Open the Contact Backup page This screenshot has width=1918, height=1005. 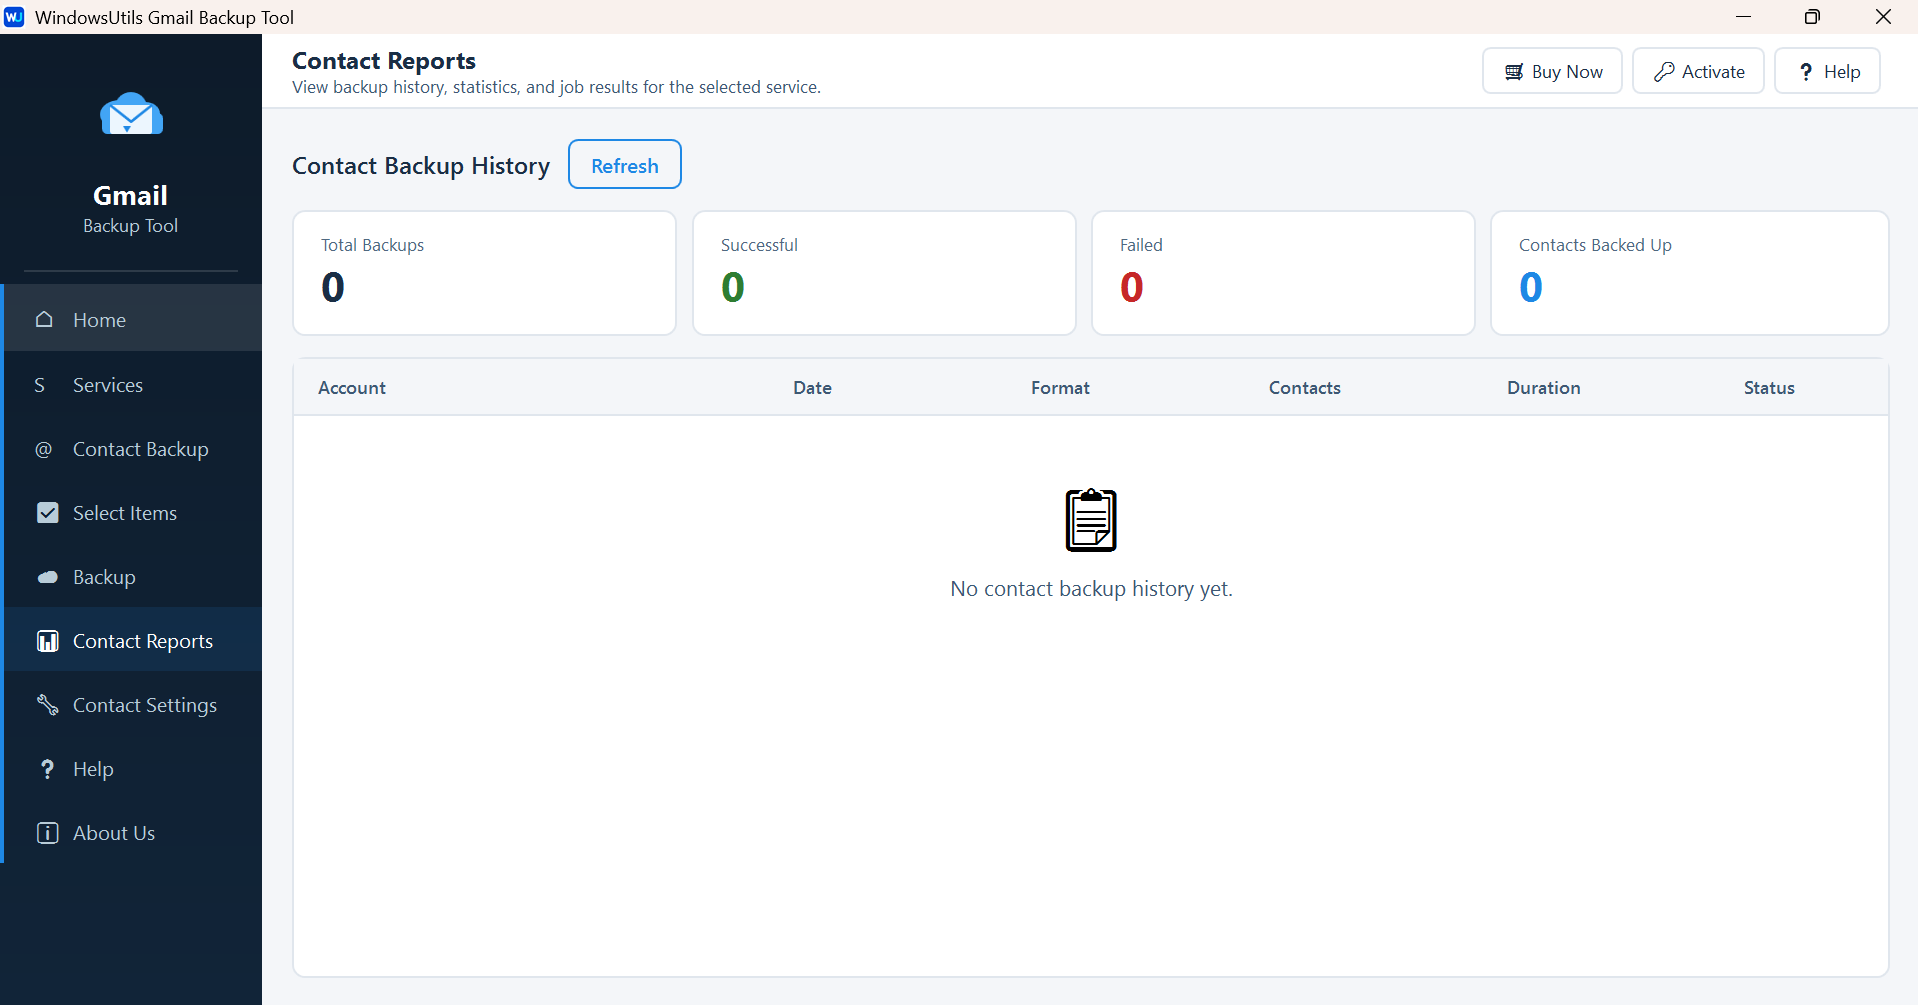[133, 449]
